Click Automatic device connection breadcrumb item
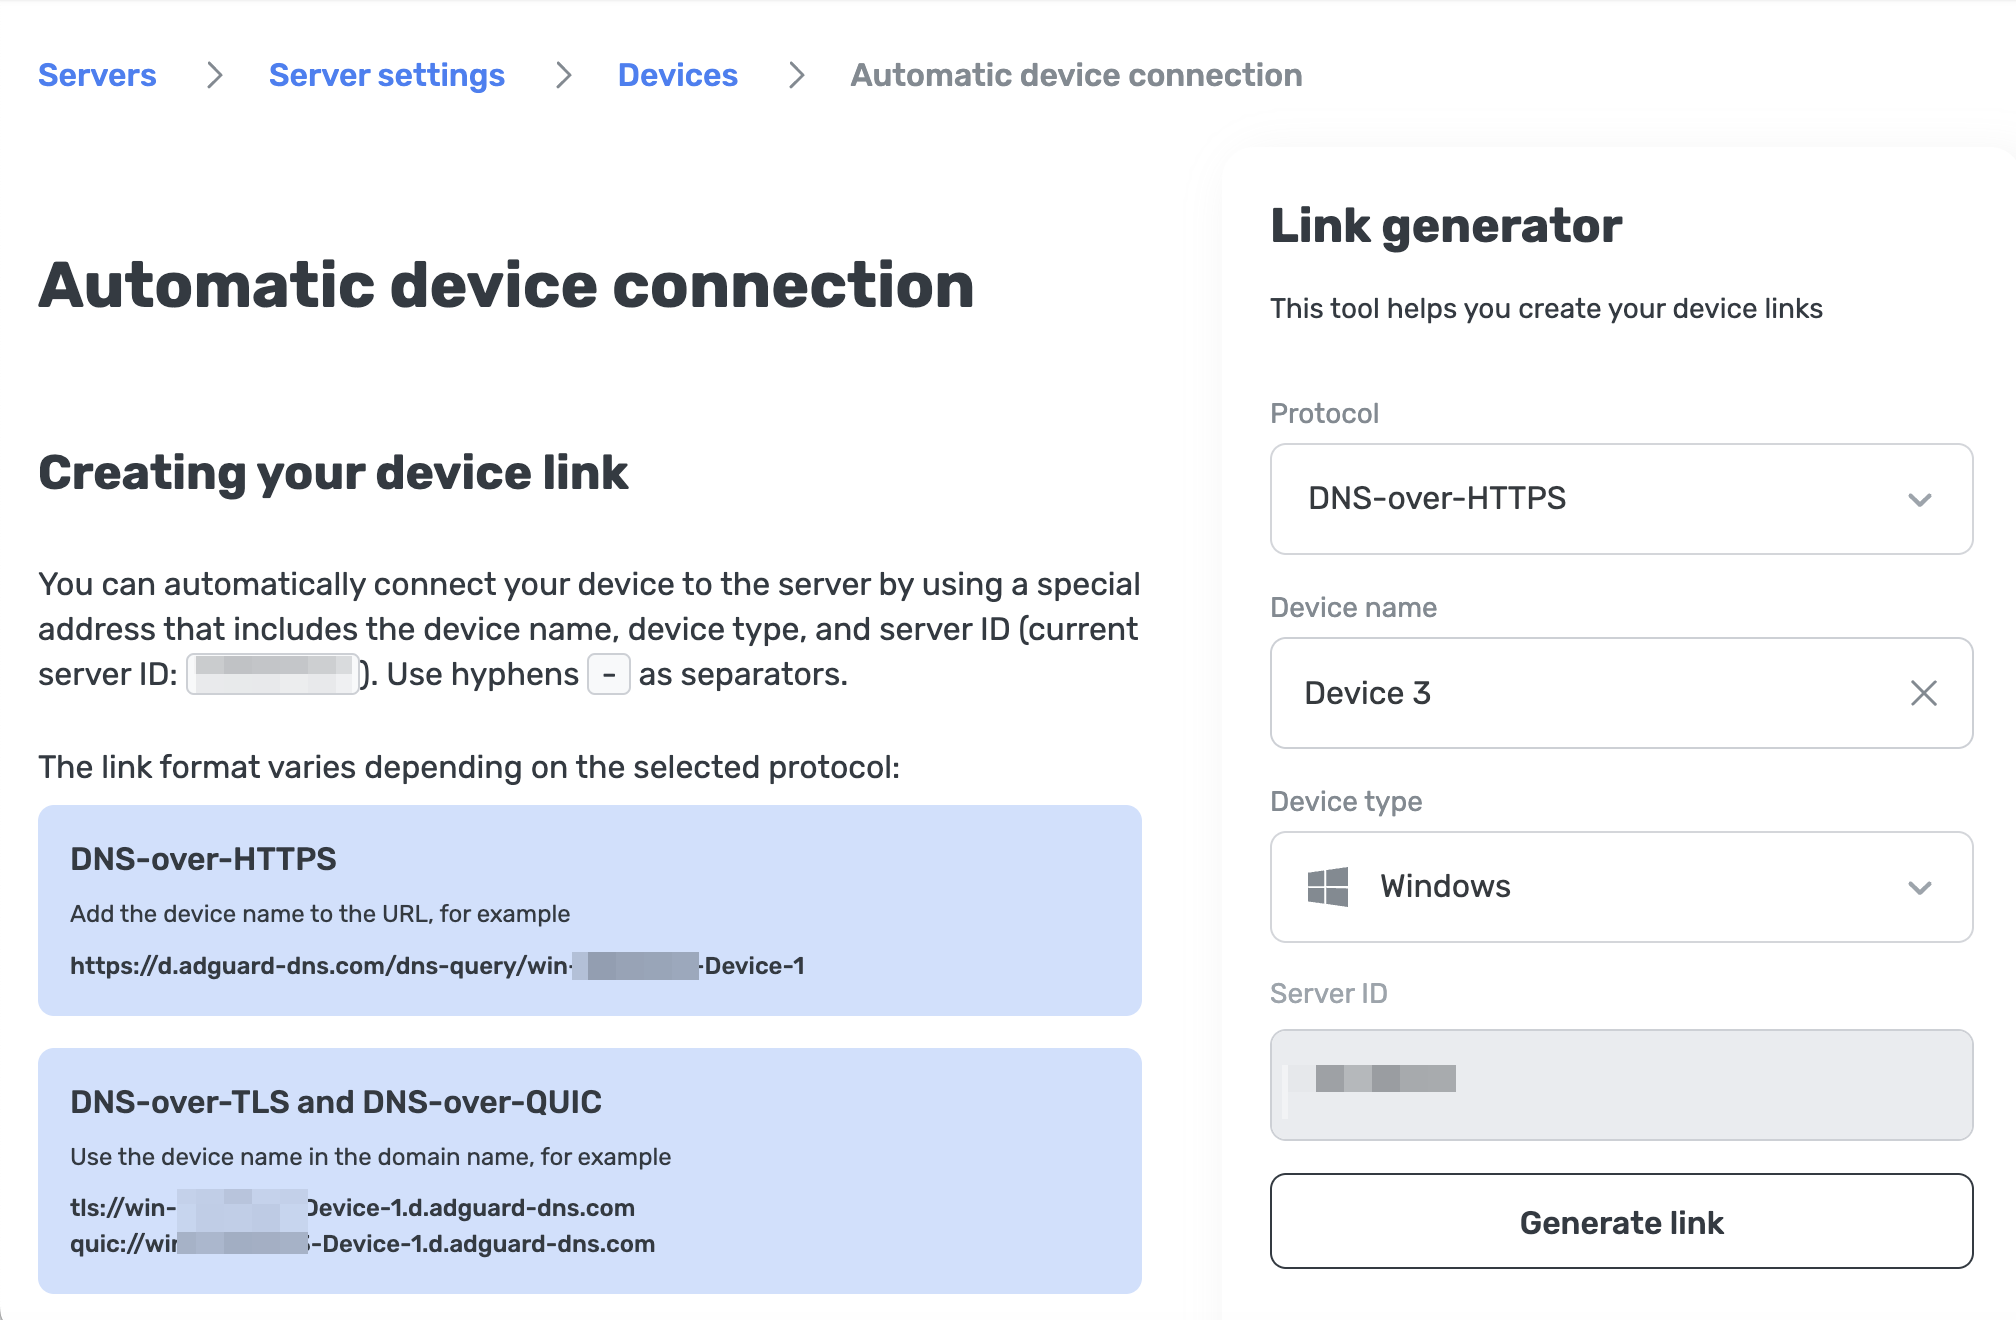Screen dimensions: 2016x1320 1076,75
